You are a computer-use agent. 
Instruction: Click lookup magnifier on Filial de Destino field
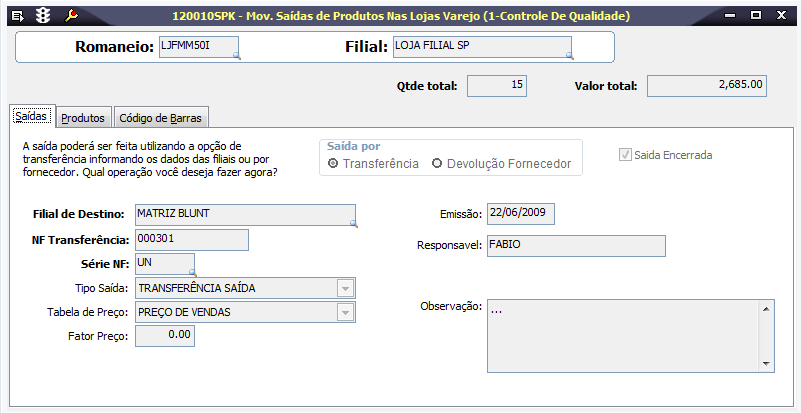click(354, 225)
